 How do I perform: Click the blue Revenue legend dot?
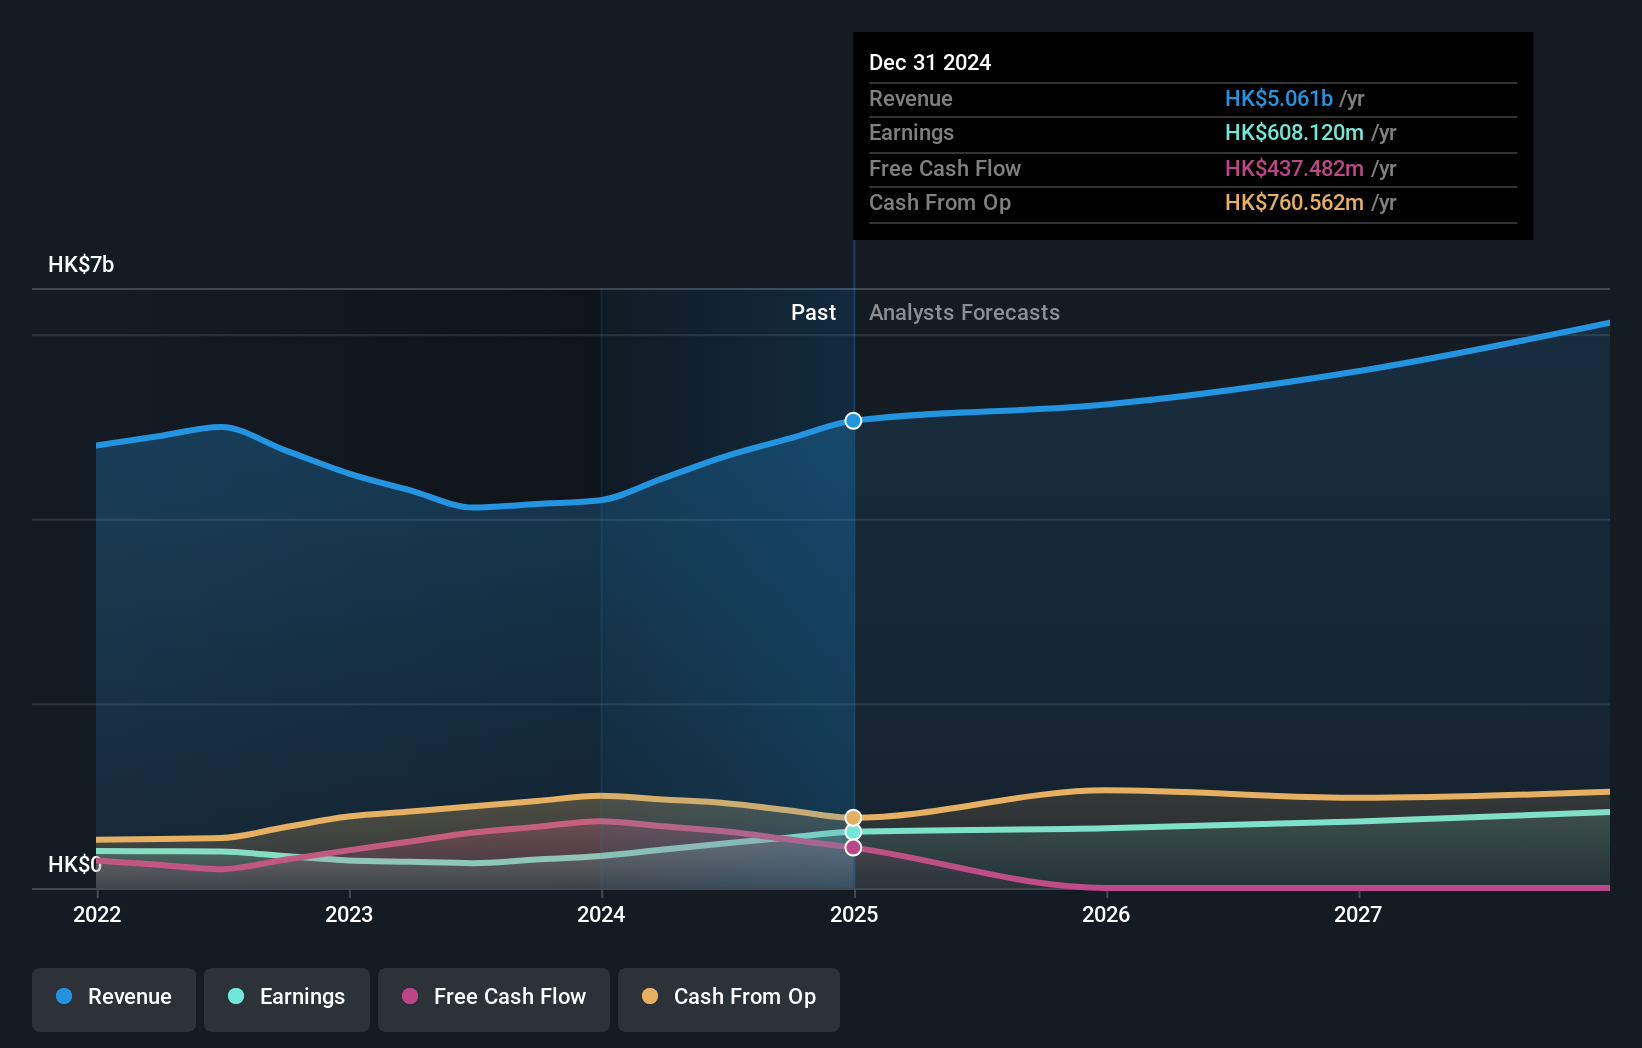[x=64, y=996]
